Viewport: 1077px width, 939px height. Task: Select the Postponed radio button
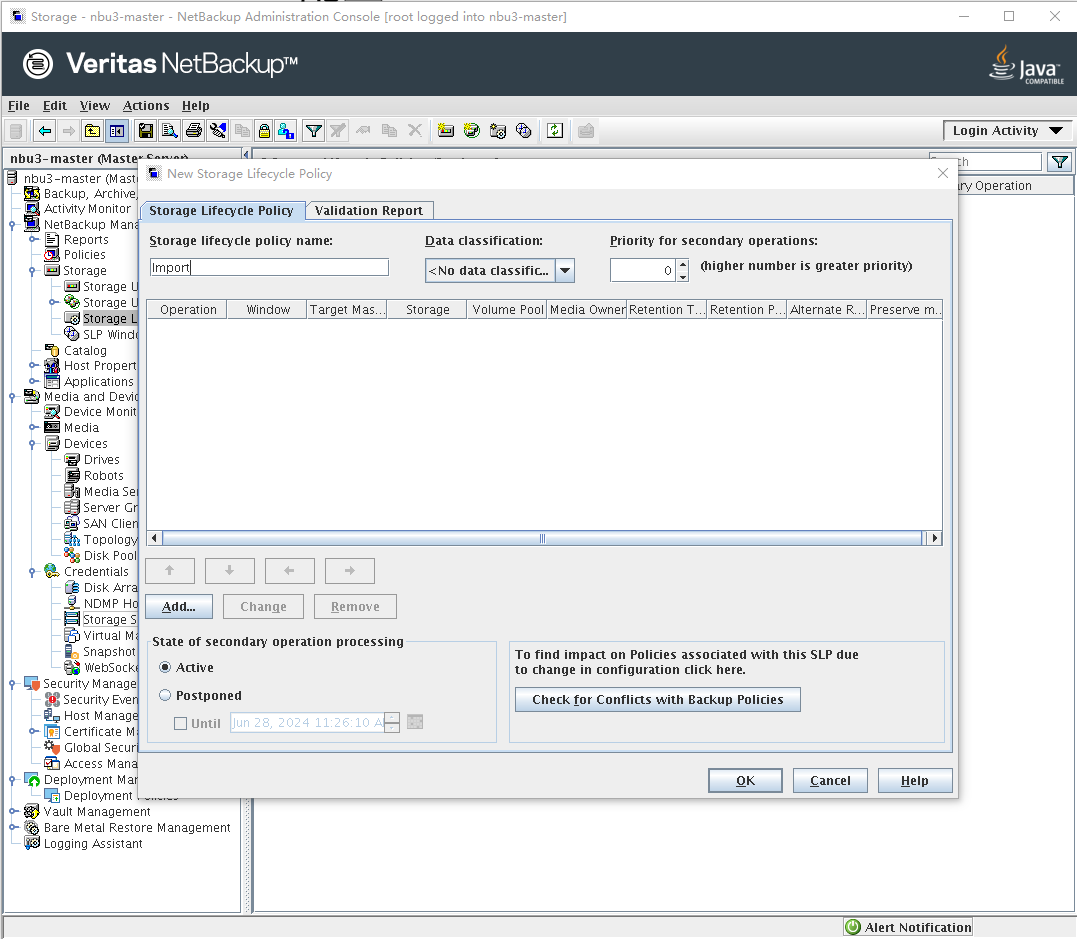(165, 696)
